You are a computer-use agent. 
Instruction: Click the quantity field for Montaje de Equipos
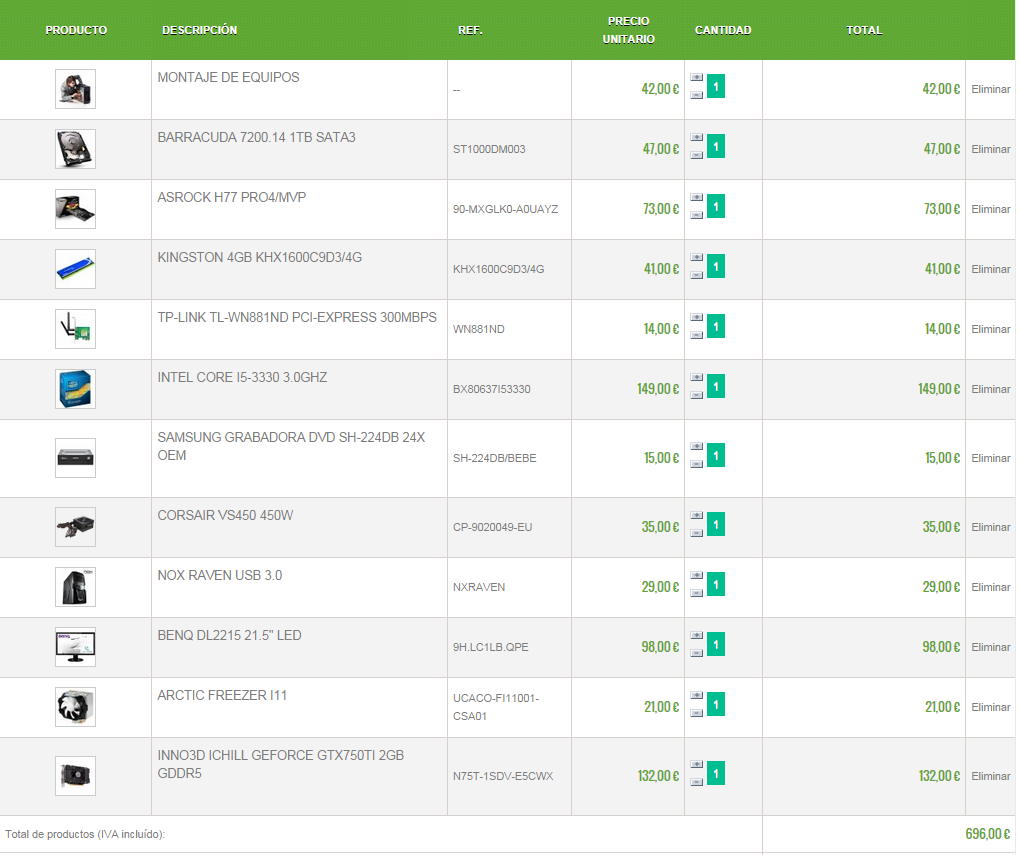tap(716, 86)
